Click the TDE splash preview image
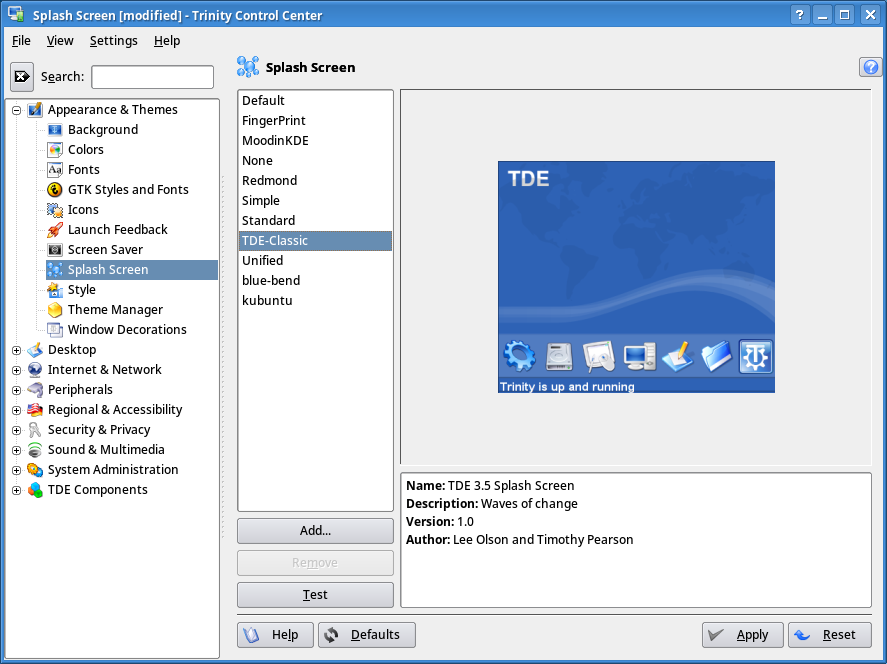The image size is (887, 664). (636, 277)
